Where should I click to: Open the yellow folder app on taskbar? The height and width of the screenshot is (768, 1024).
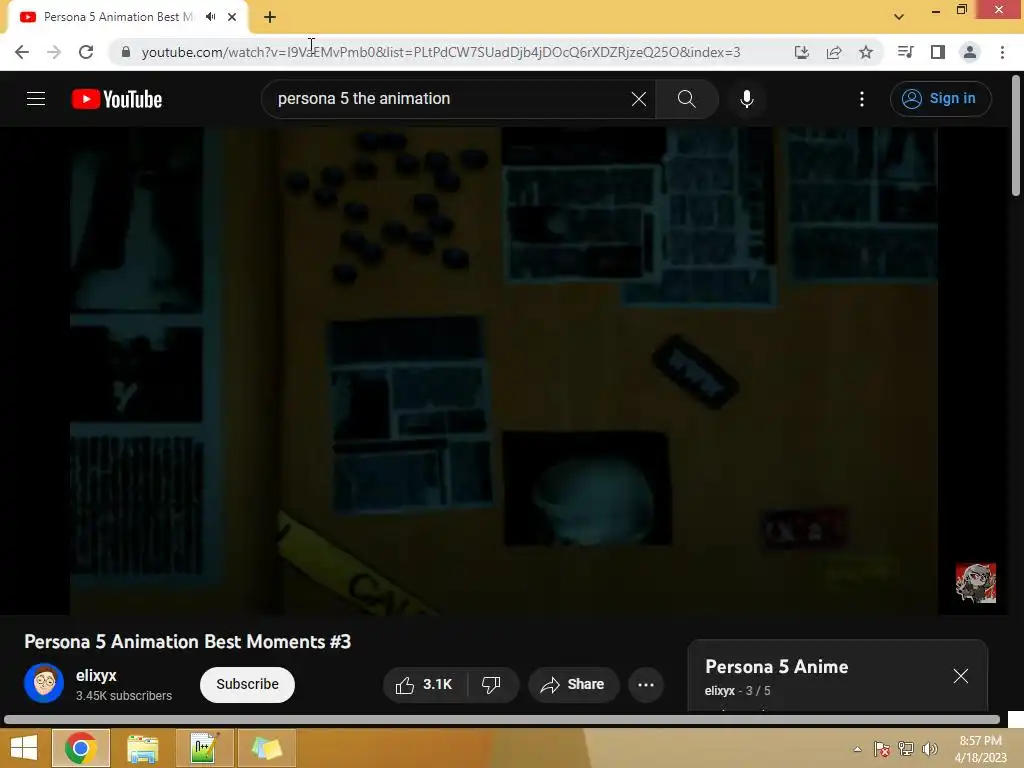pos(267,748)
